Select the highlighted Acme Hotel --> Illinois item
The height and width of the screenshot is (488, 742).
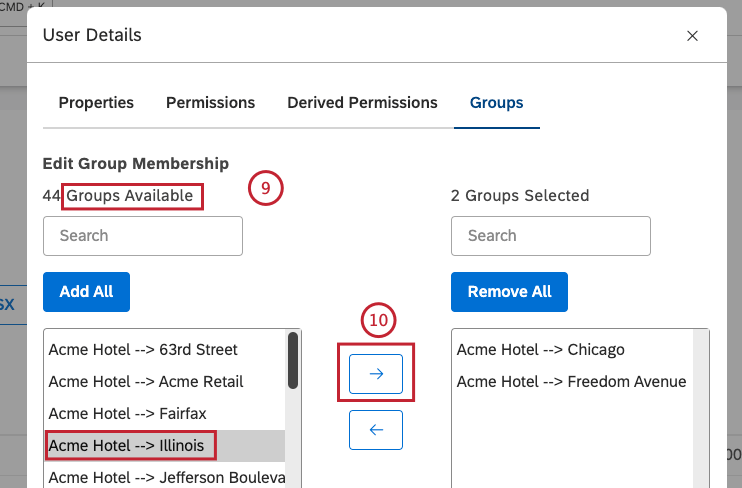tap(126, 444)
